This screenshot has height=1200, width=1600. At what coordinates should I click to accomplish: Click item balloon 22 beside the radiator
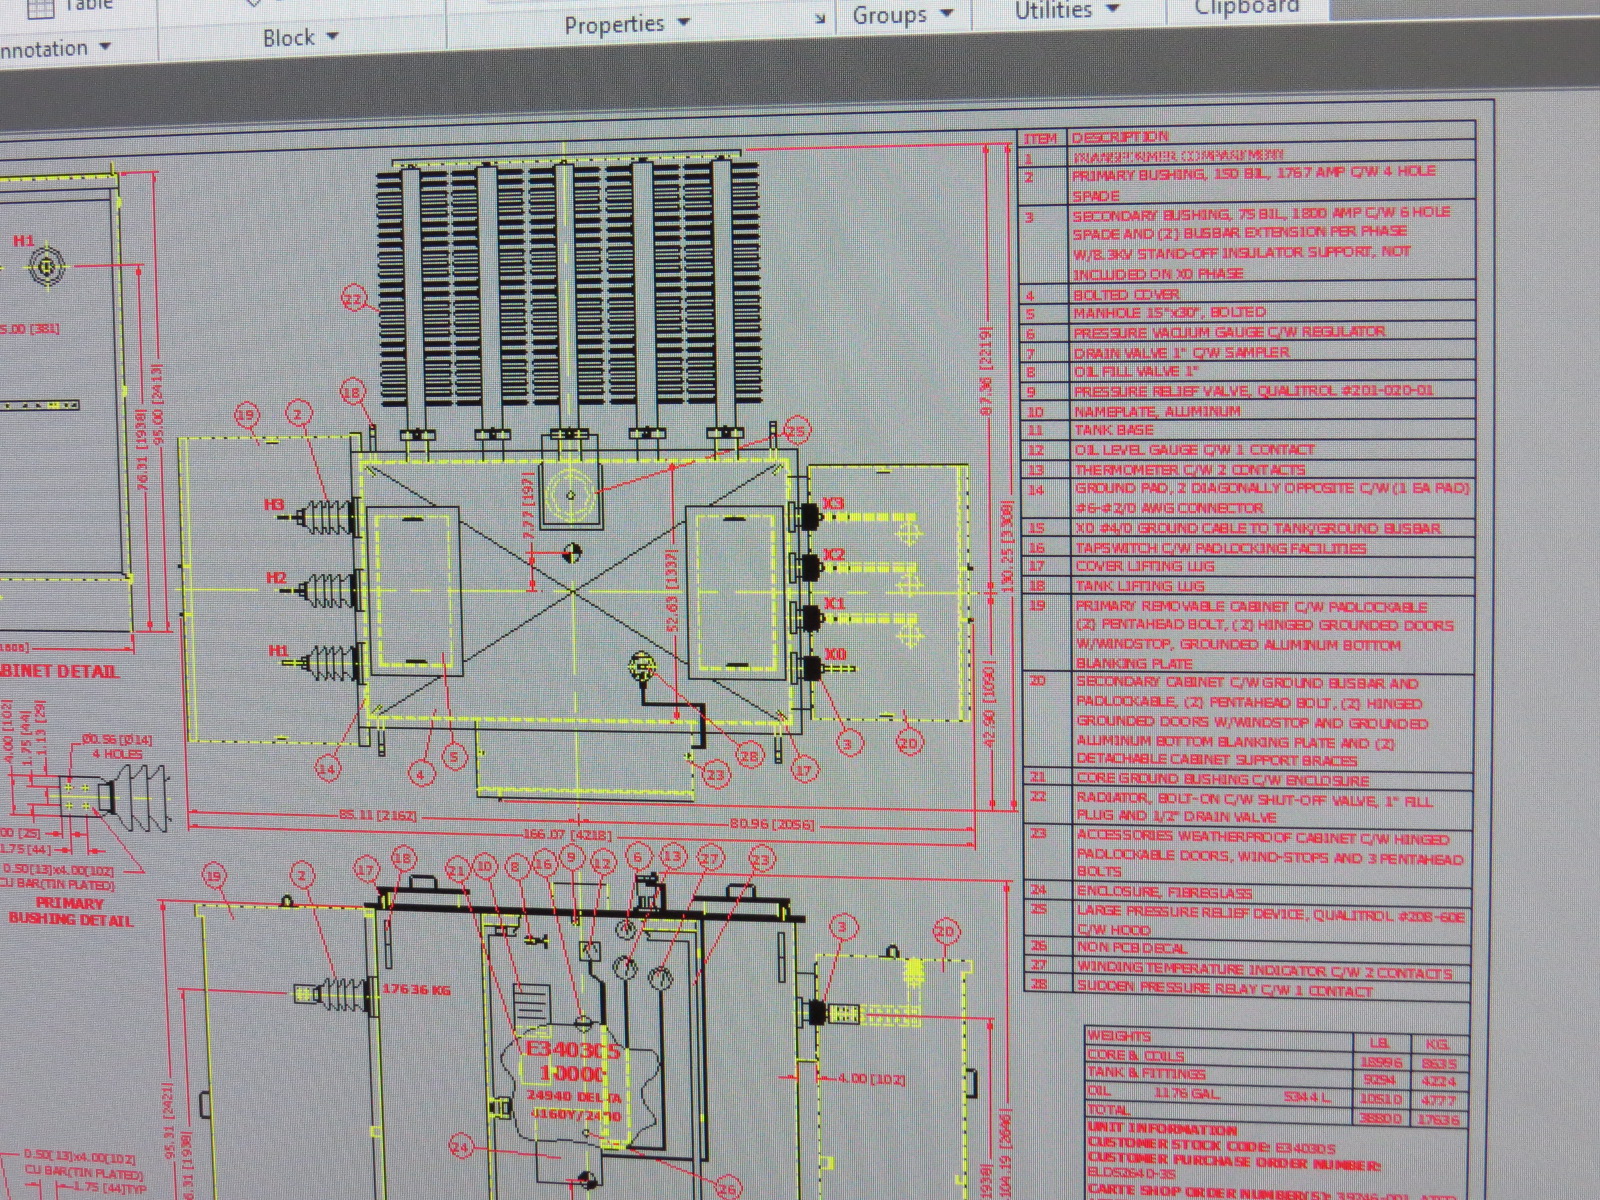tap(354, 299)
